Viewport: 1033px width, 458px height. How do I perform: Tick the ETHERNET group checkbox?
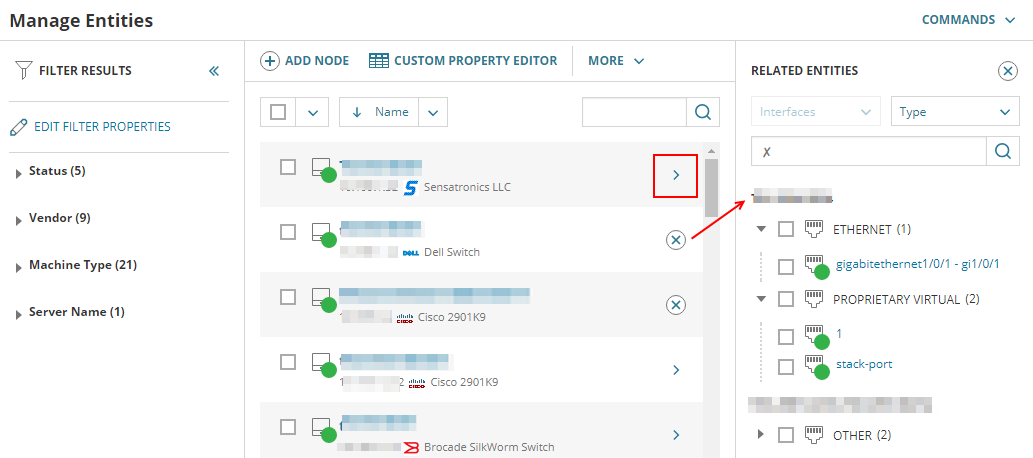(786, 229)
